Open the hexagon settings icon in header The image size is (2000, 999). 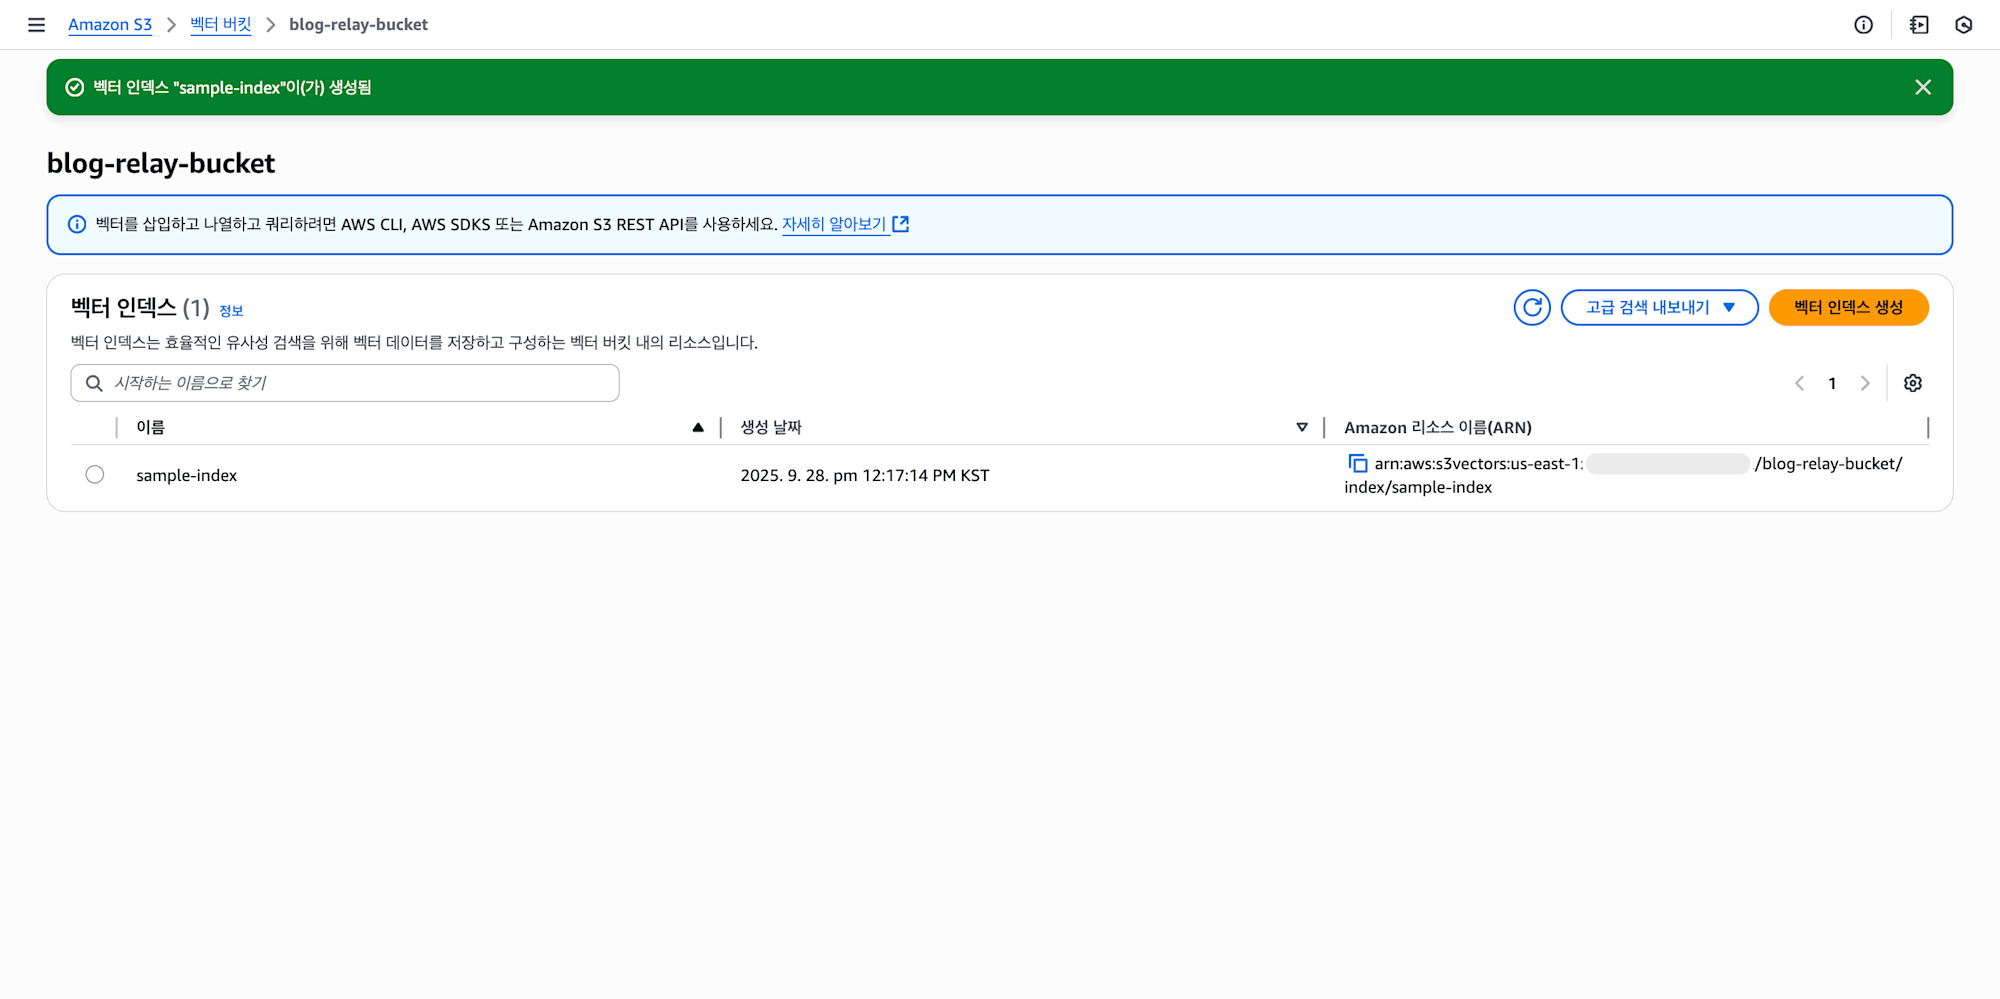[1963, 25]
